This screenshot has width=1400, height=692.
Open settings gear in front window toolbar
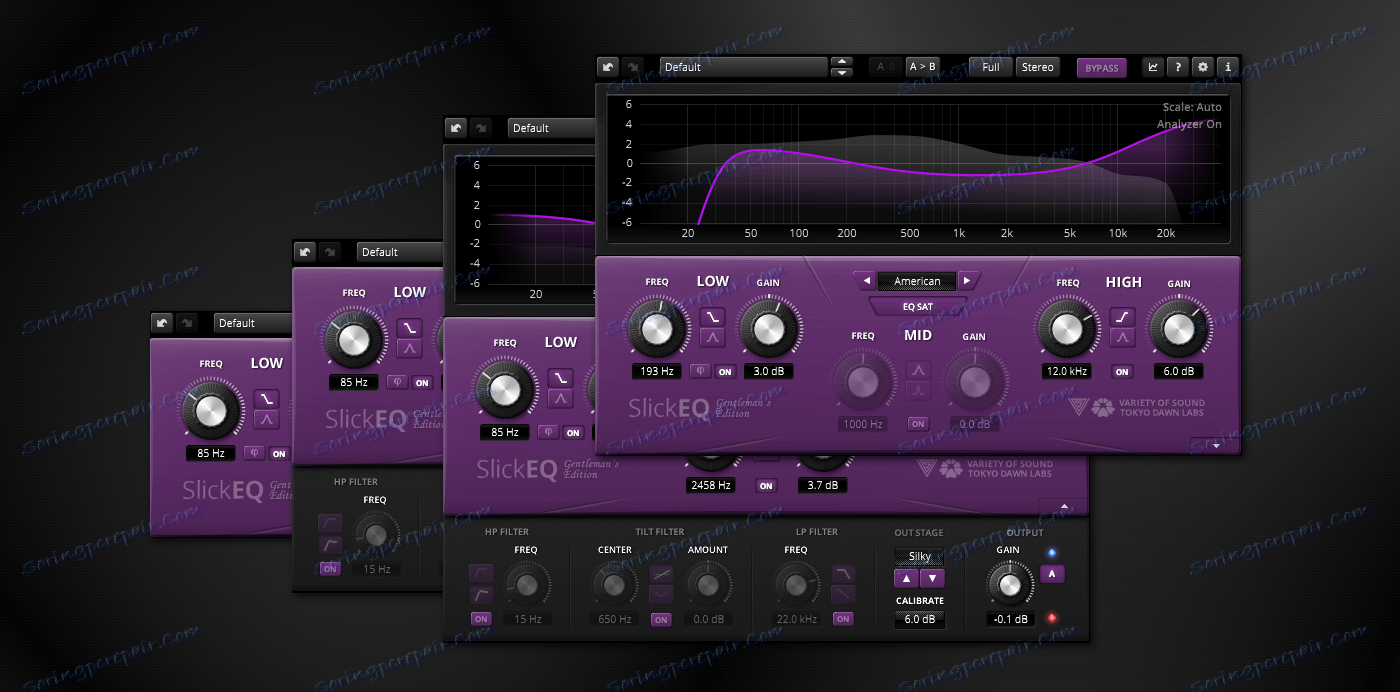(x=1203, y=67)
